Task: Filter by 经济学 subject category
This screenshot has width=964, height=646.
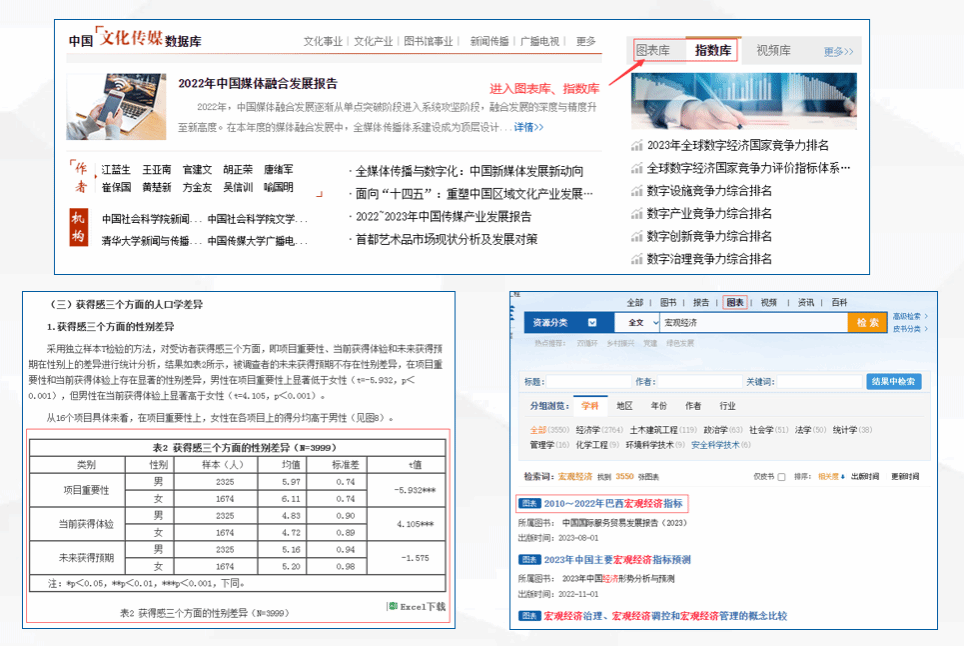Action: pos(587,430)
